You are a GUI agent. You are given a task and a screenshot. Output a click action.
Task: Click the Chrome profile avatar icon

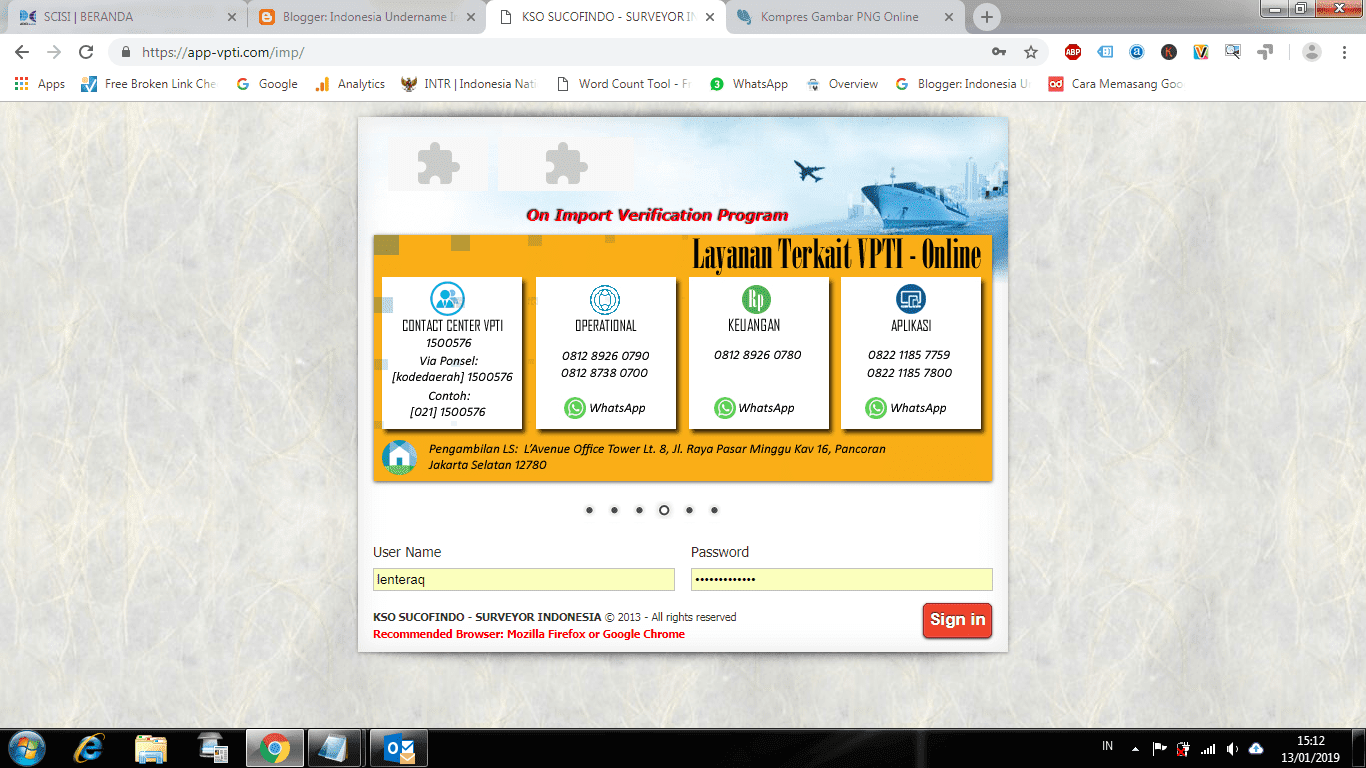(x=1312, y=52)
